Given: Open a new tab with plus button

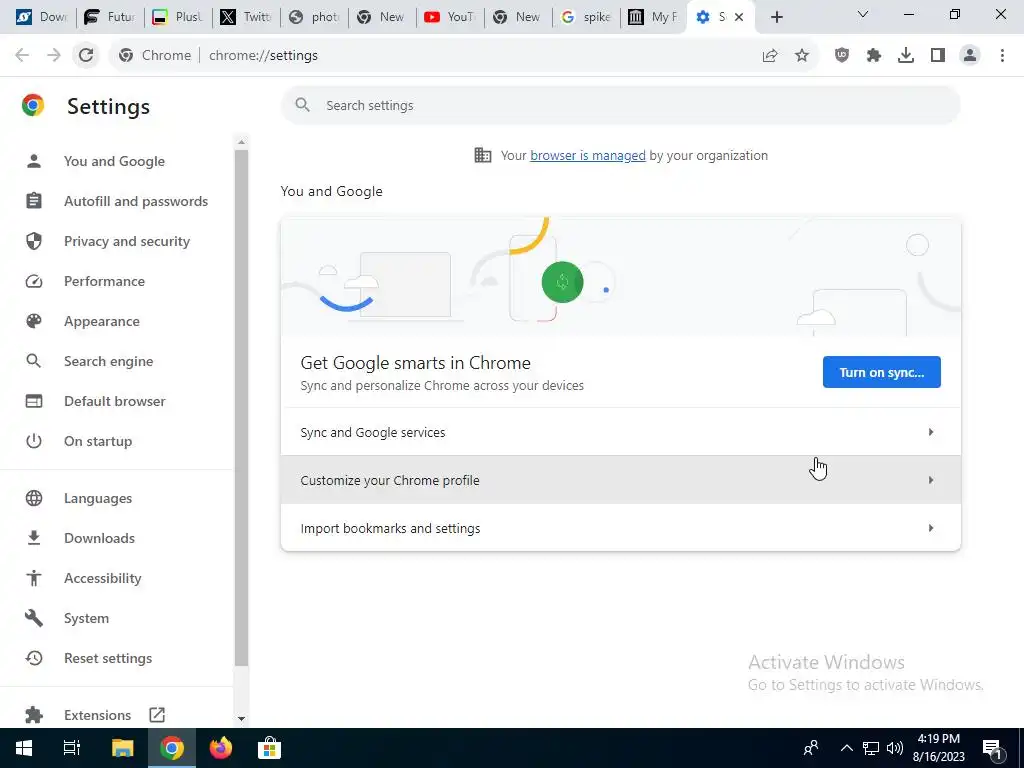Looking at the screenshot, I should (x=776, y=17).
